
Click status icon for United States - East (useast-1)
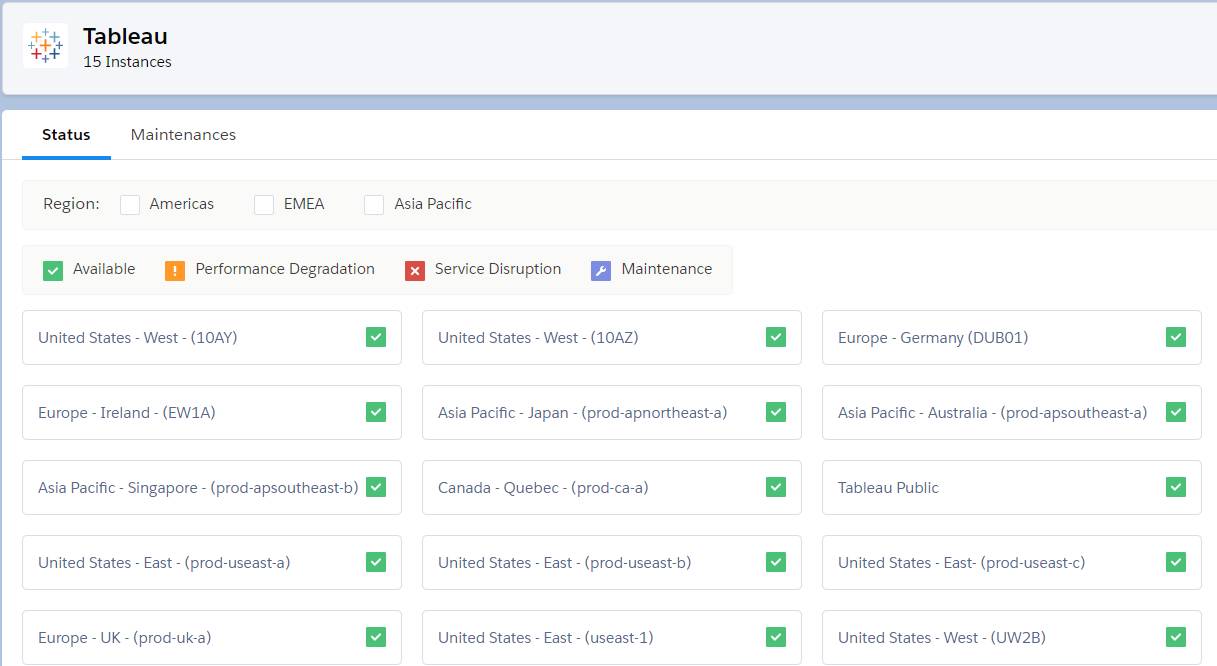click(776, 637)
